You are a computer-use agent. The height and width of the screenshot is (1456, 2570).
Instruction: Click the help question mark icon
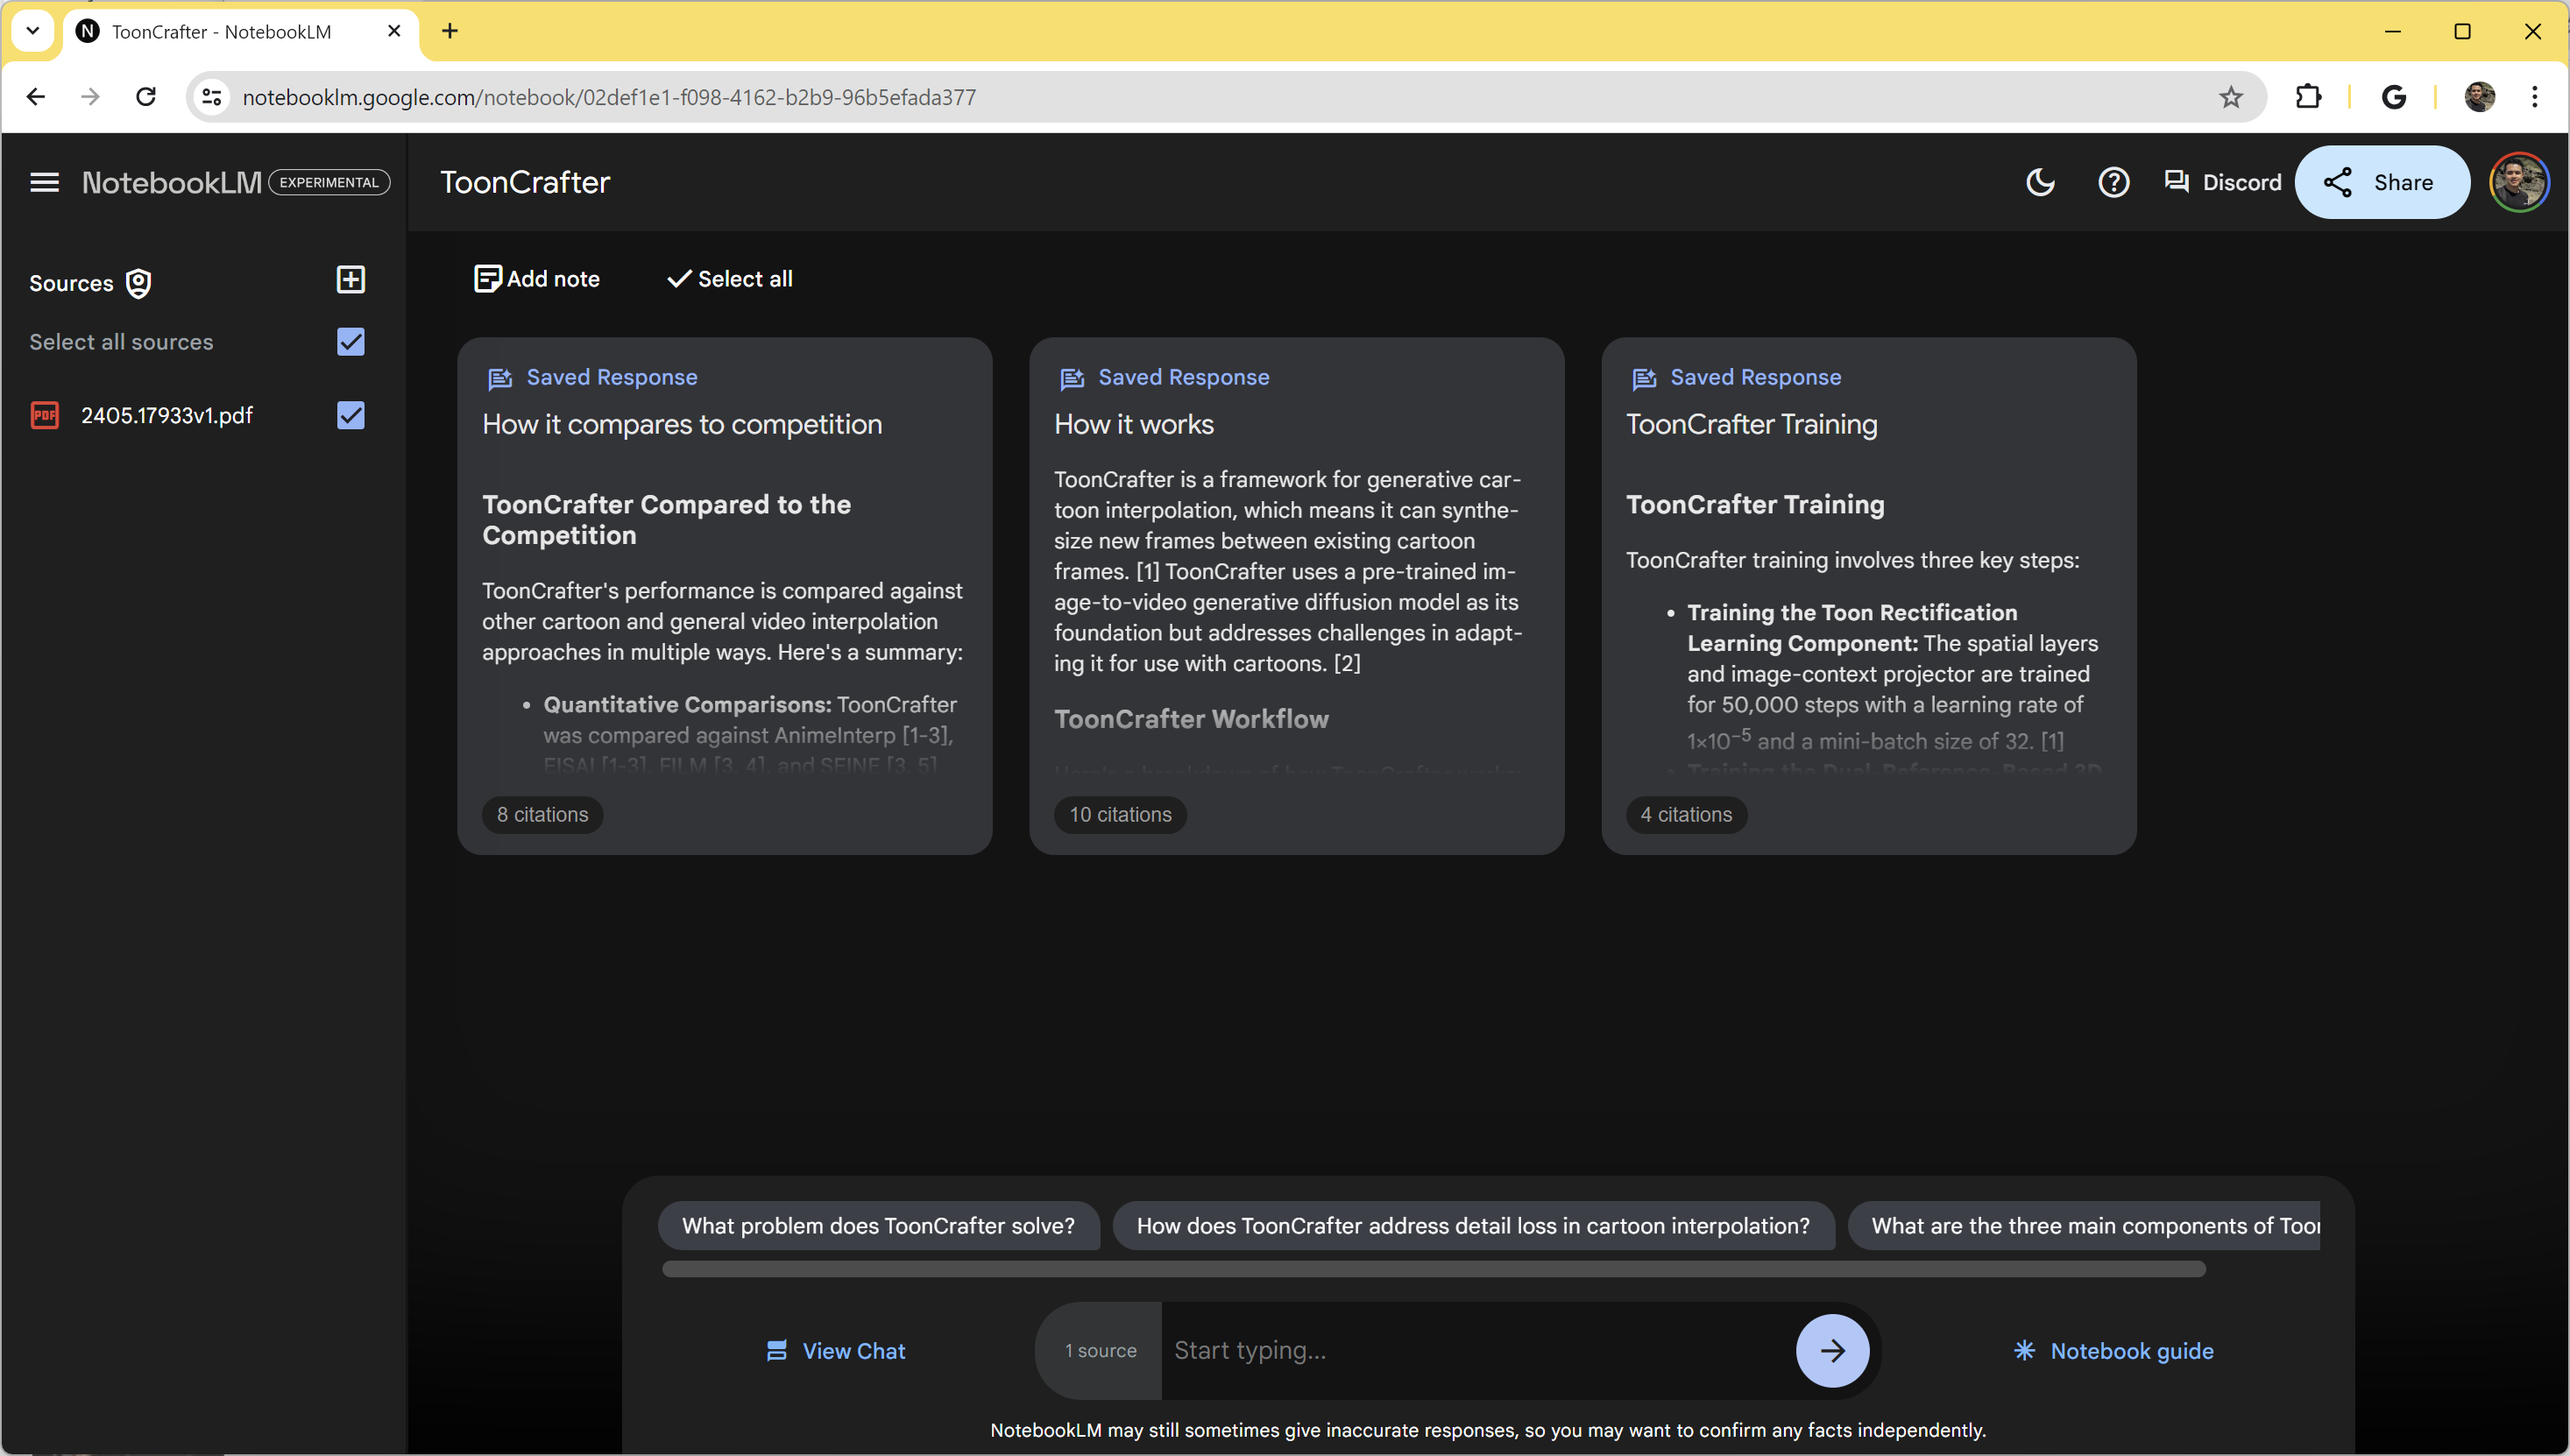[2113, 180]
